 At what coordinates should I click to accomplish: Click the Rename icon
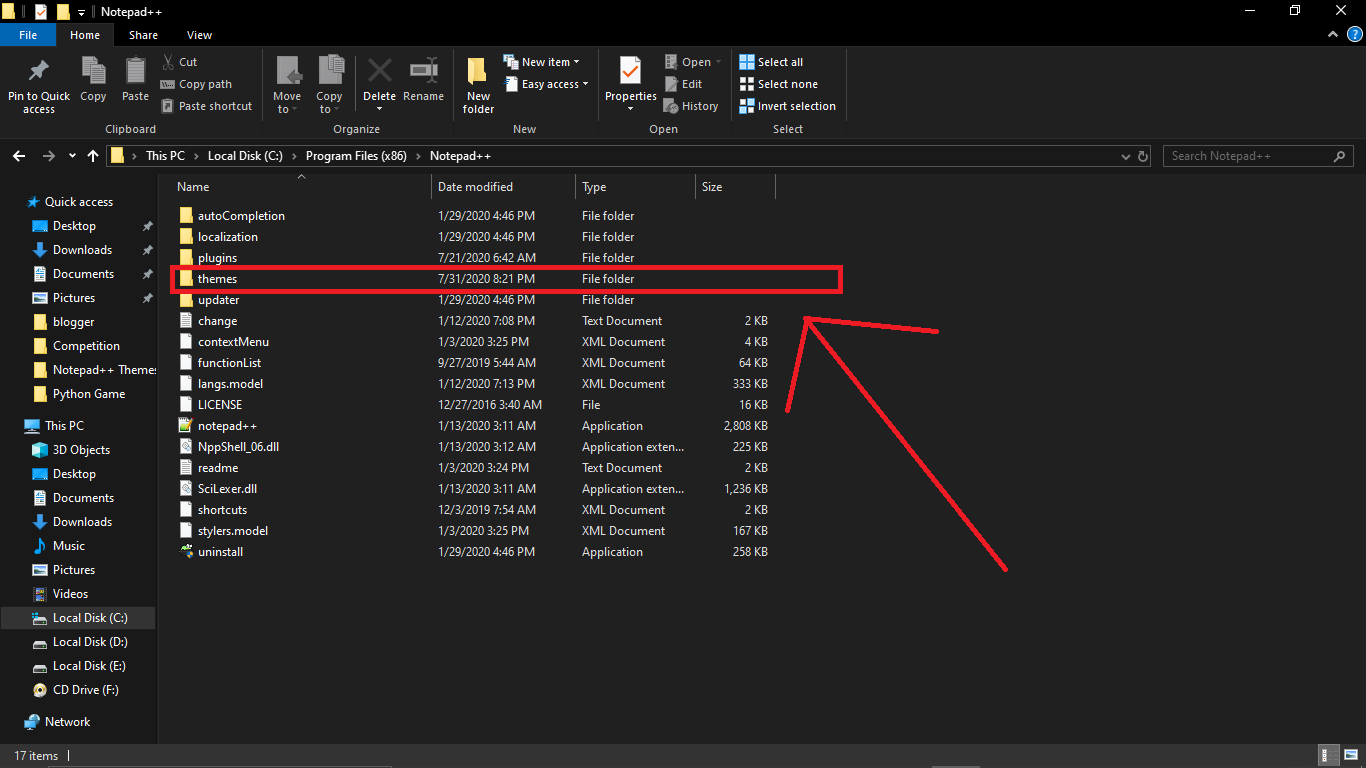tap(423, 80)
